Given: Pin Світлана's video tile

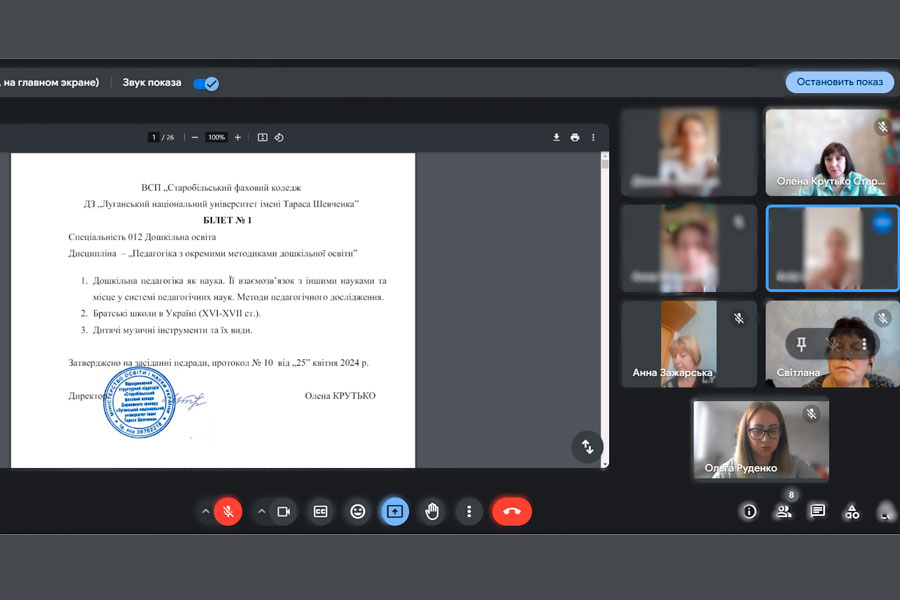Looking at the screenshot, I should coord(801,344).
